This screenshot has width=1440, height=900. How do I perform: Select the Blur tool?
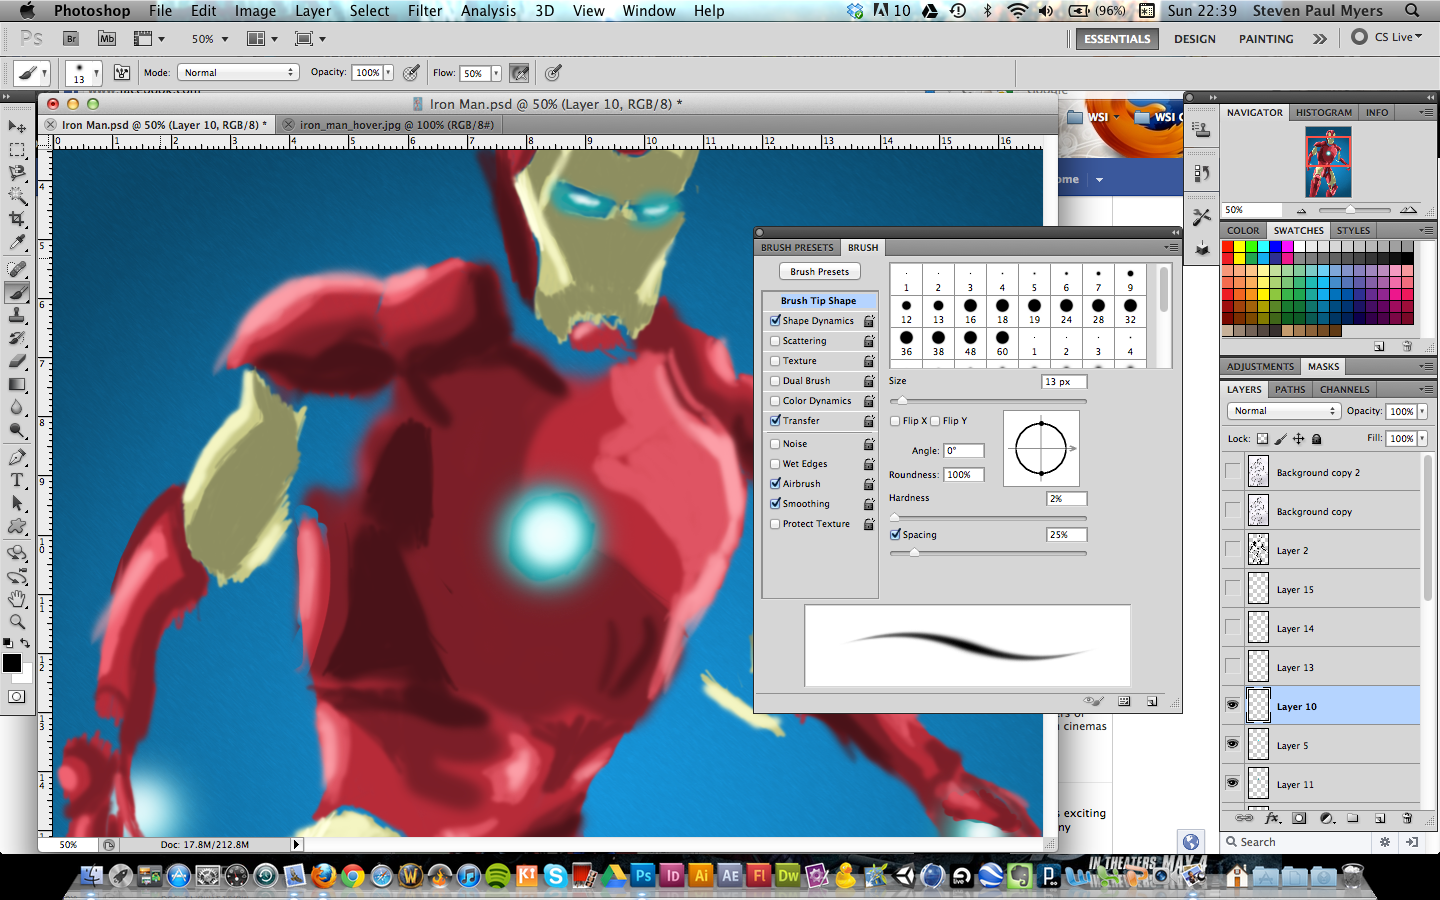tap(17, 407)
